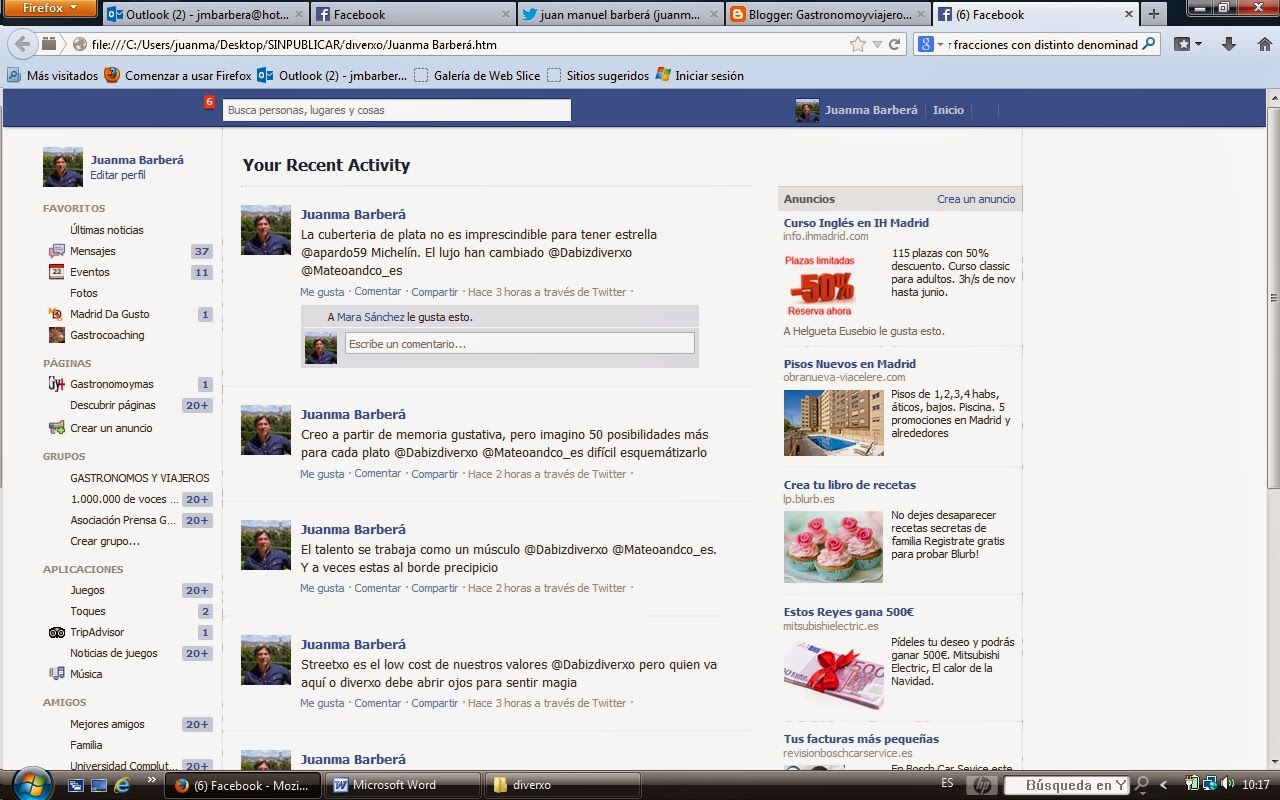
Task: Click the red notifications badge showing 6
Action: [209, 101]
